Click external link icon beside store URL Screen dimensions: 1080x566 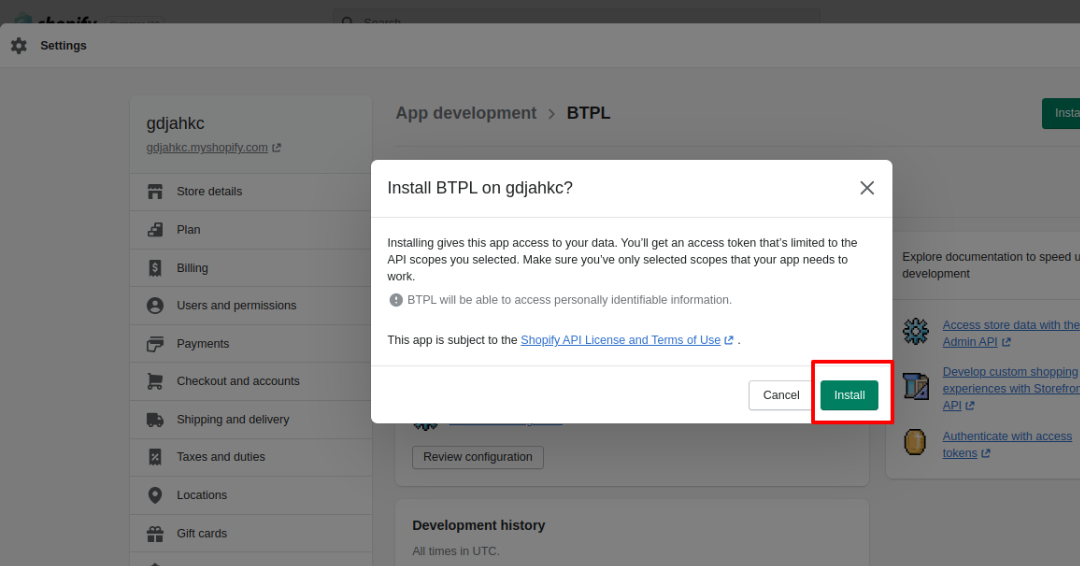[x=276, y=147]
